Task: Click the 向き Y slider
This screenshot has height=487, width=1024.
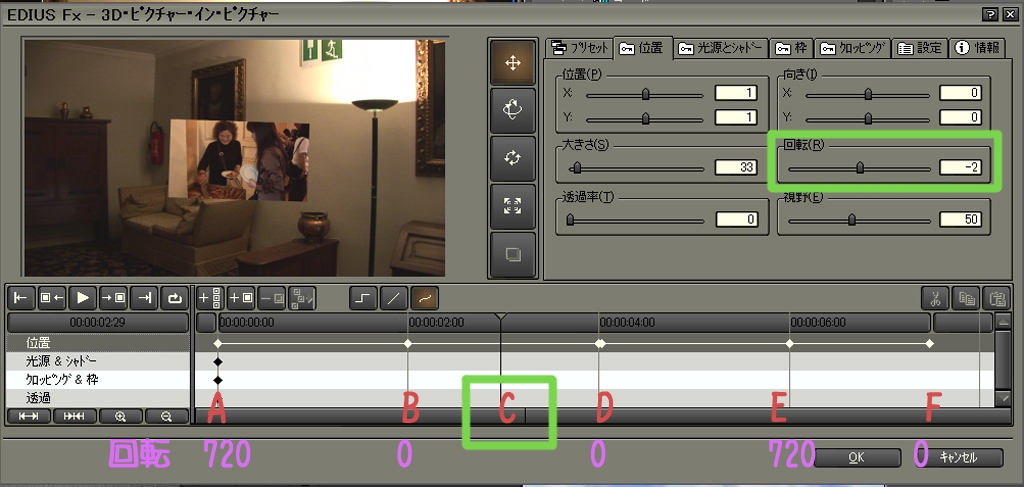Action: pos(867,118)
